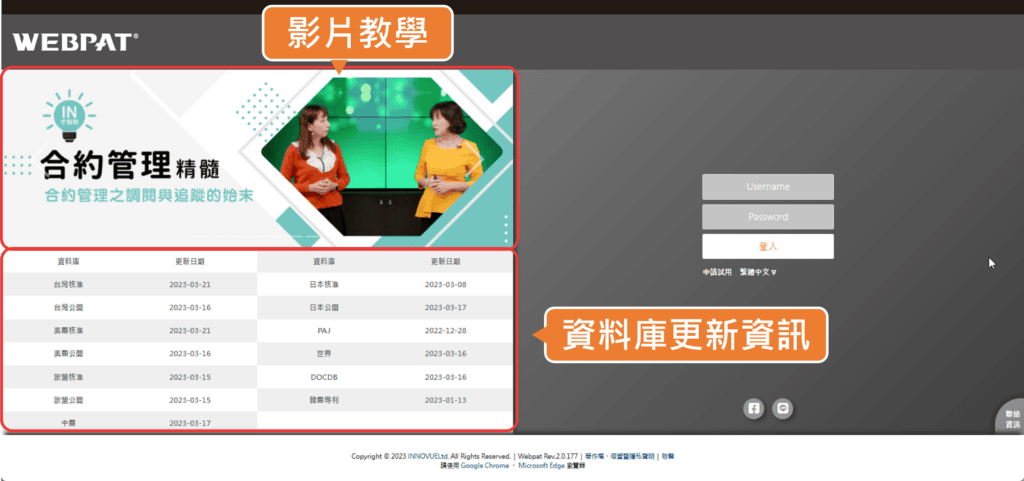The height and width of the screenshot is (481, 1024).
Task: Click the Facebook icon
Action: tap(753, 408)
